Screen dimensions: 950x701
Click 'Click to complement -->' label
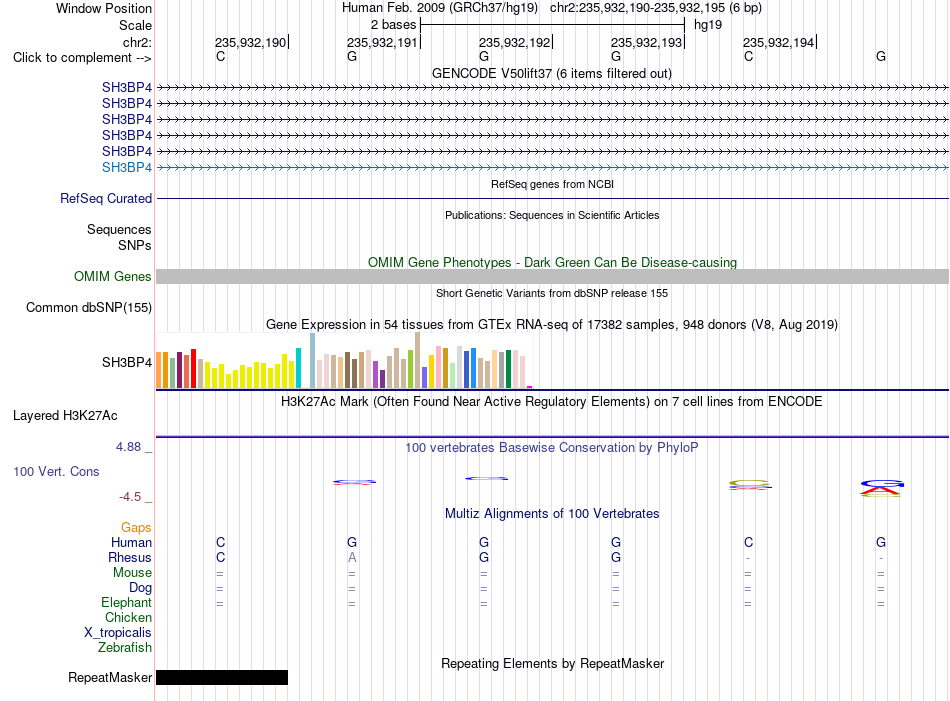coord(82,58)
